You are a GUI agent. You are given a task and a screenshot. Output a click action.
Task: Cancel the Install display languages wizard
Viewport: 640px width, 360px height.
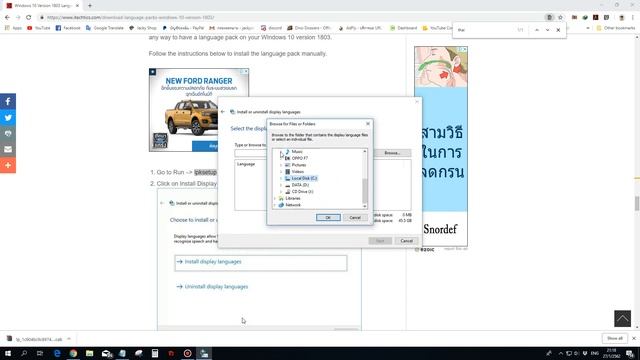click(406, 241)
